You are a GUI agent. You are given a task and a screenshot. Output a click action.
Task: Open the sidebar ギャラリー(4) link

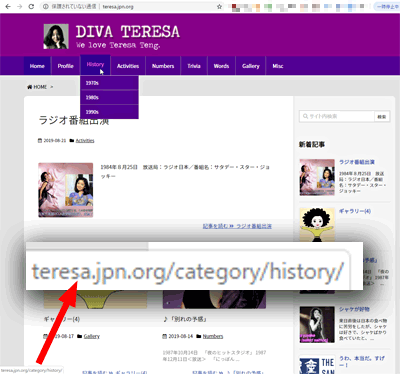coord(355,211)
